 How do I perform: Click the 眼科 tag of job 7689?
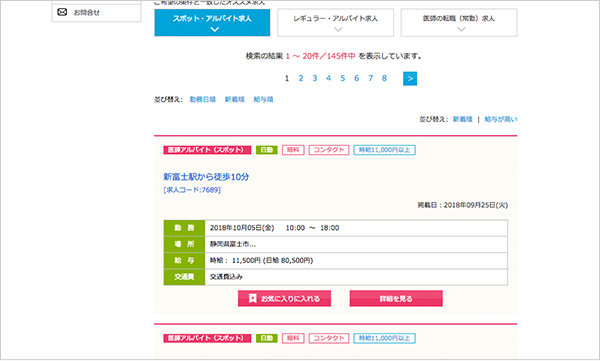coord(293,150)
